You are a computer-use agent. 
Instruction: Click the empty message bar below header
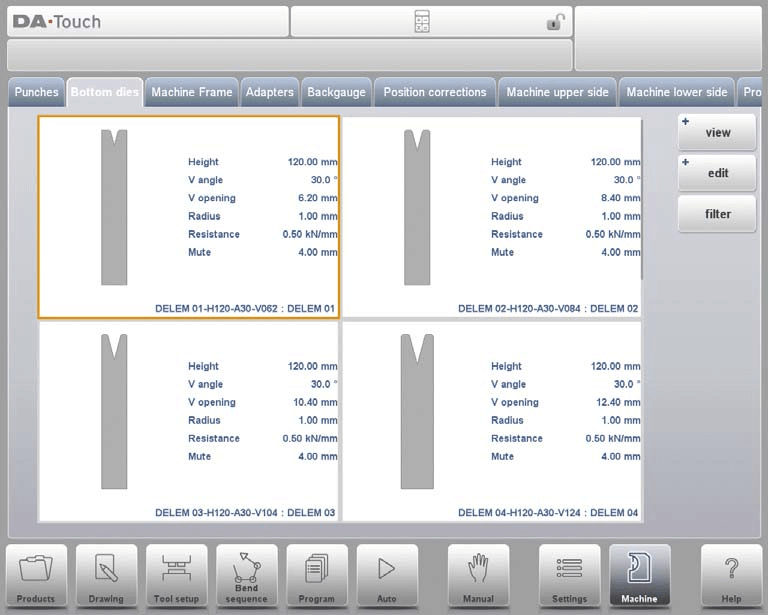tap(289, 55)
